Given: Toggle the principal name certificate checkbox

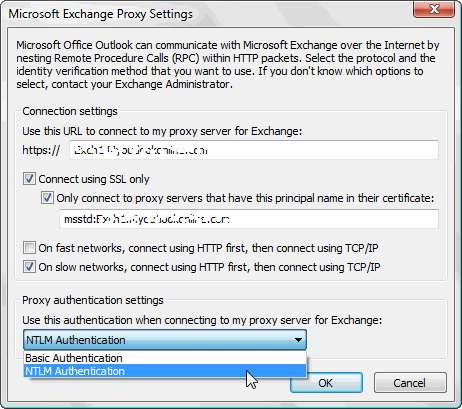Looking at the screenshot, I should [47, 198].
